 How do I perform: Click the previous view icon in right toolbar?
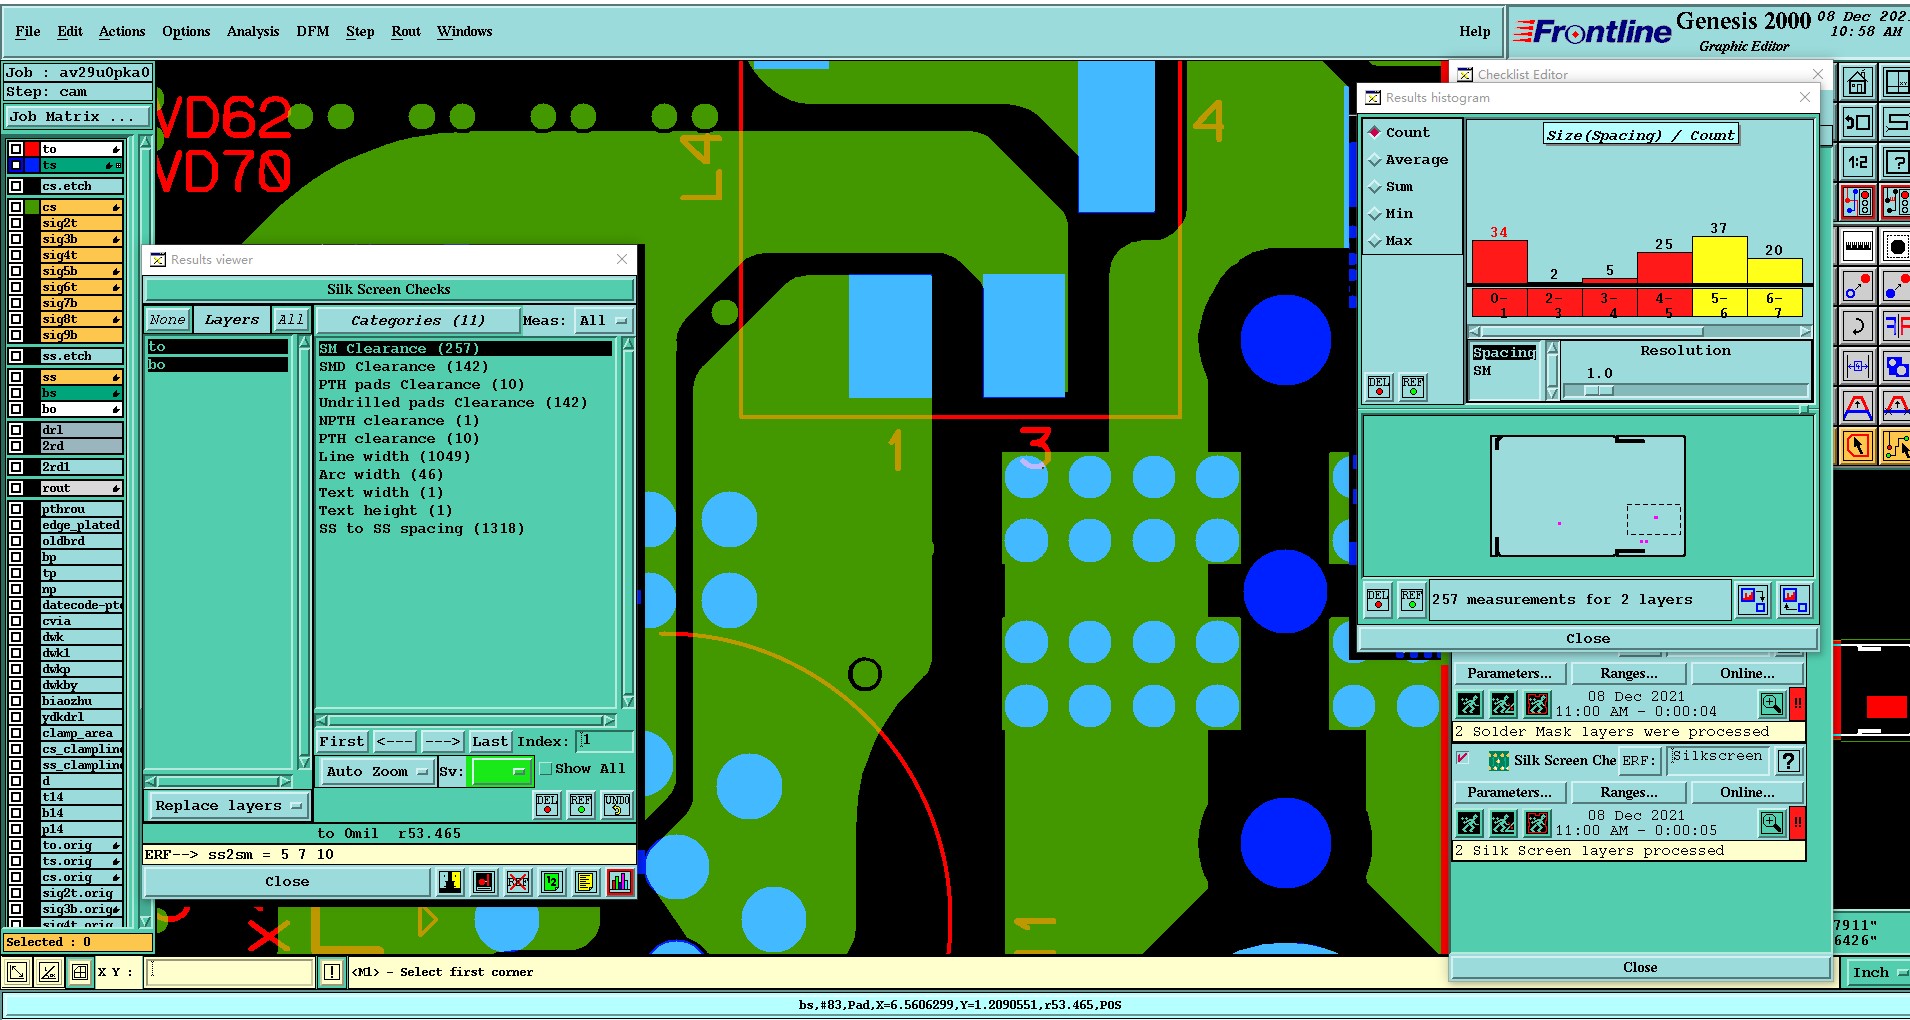(1857, 122)
